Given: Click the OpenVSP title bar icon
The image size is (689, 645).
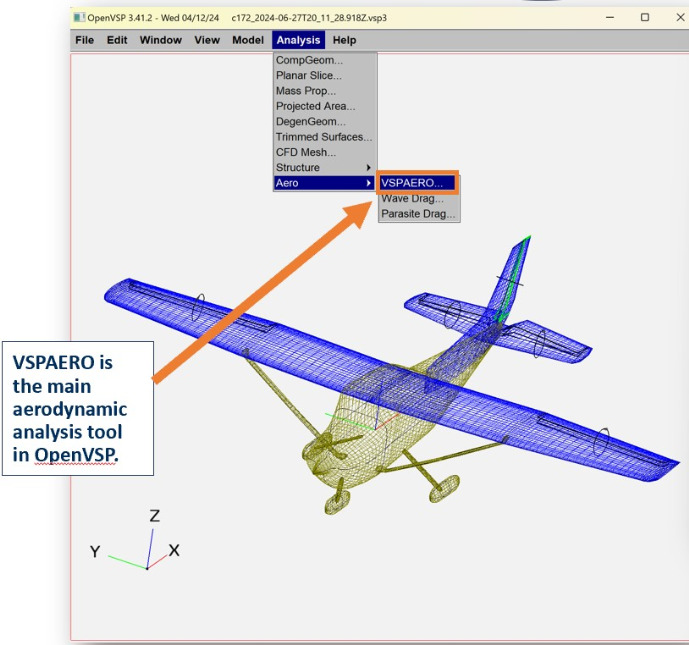Looking at the screenshot, I should tap(79, 17).
